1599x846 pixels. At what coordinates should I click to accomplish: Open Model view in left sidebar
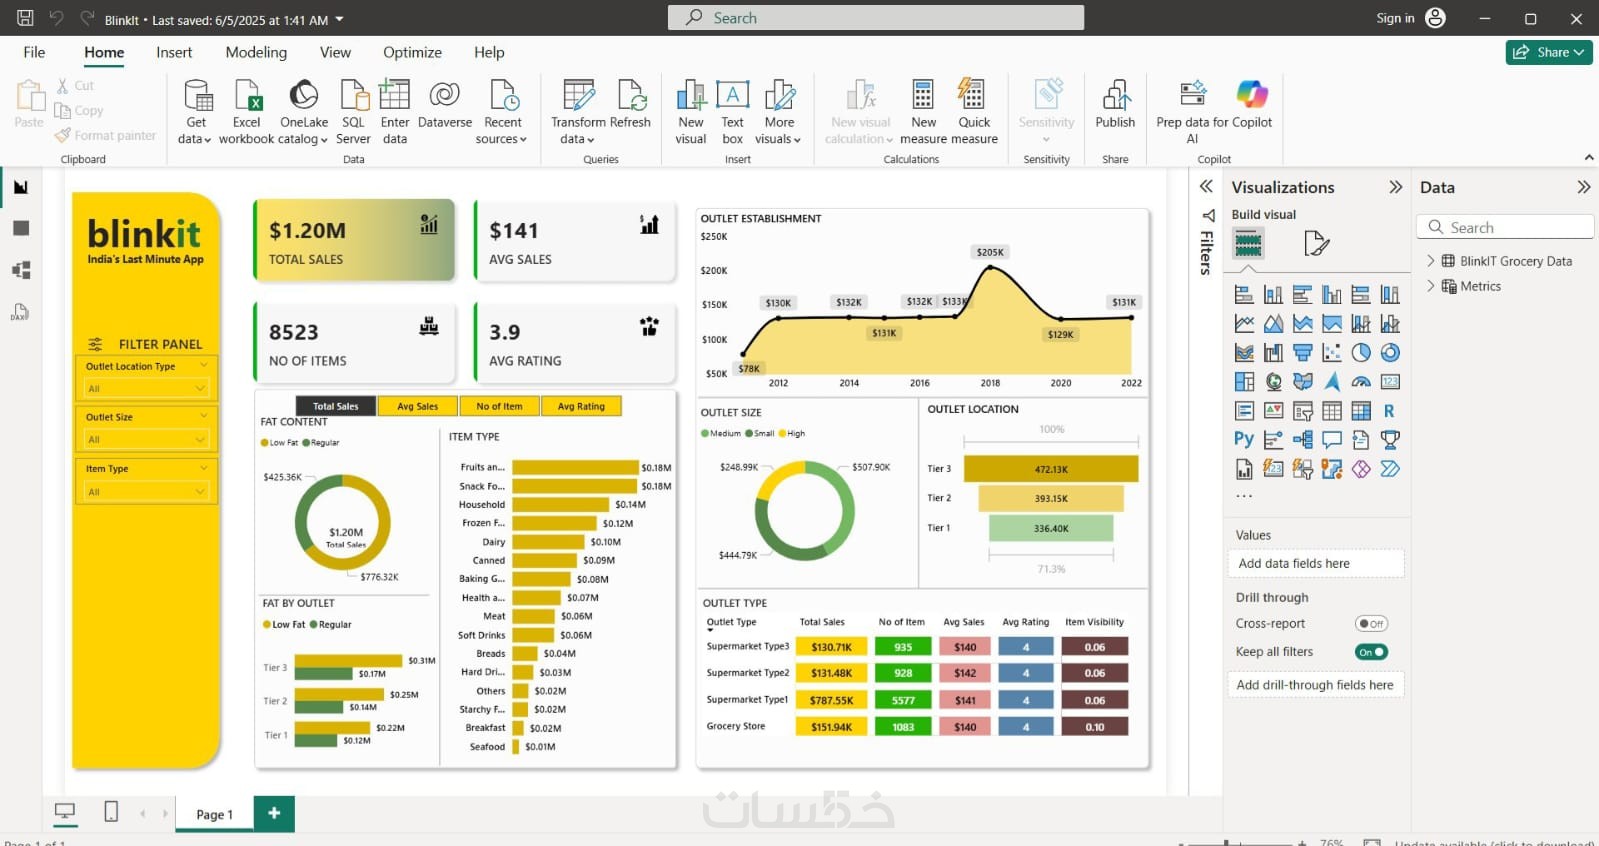[x=21, y=270]
